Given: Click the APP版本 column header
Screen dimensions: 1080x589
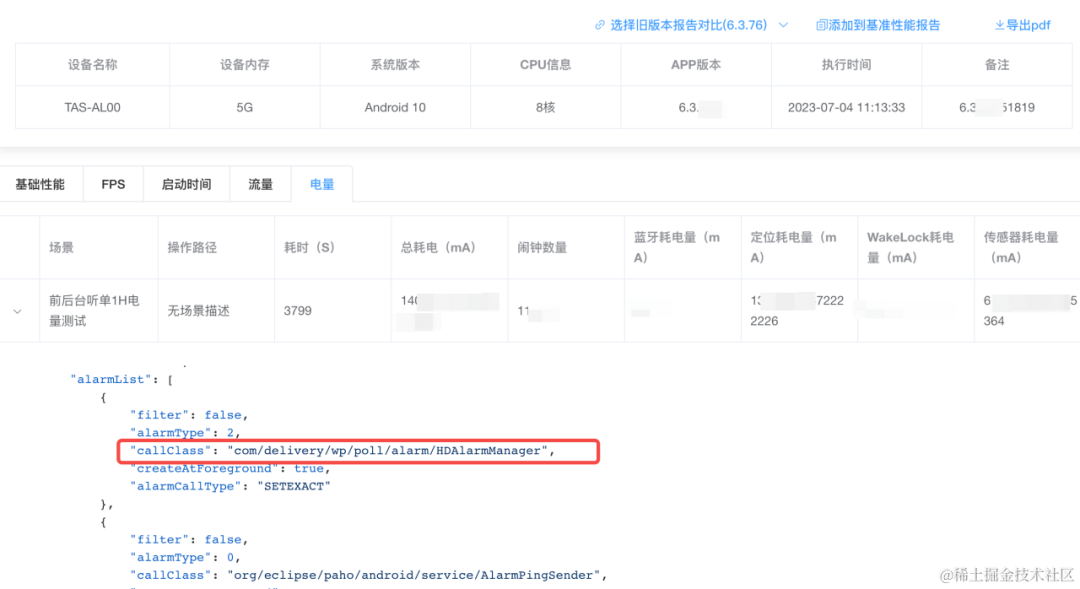Looking at the screenshot, I should (x=696, y=65).
